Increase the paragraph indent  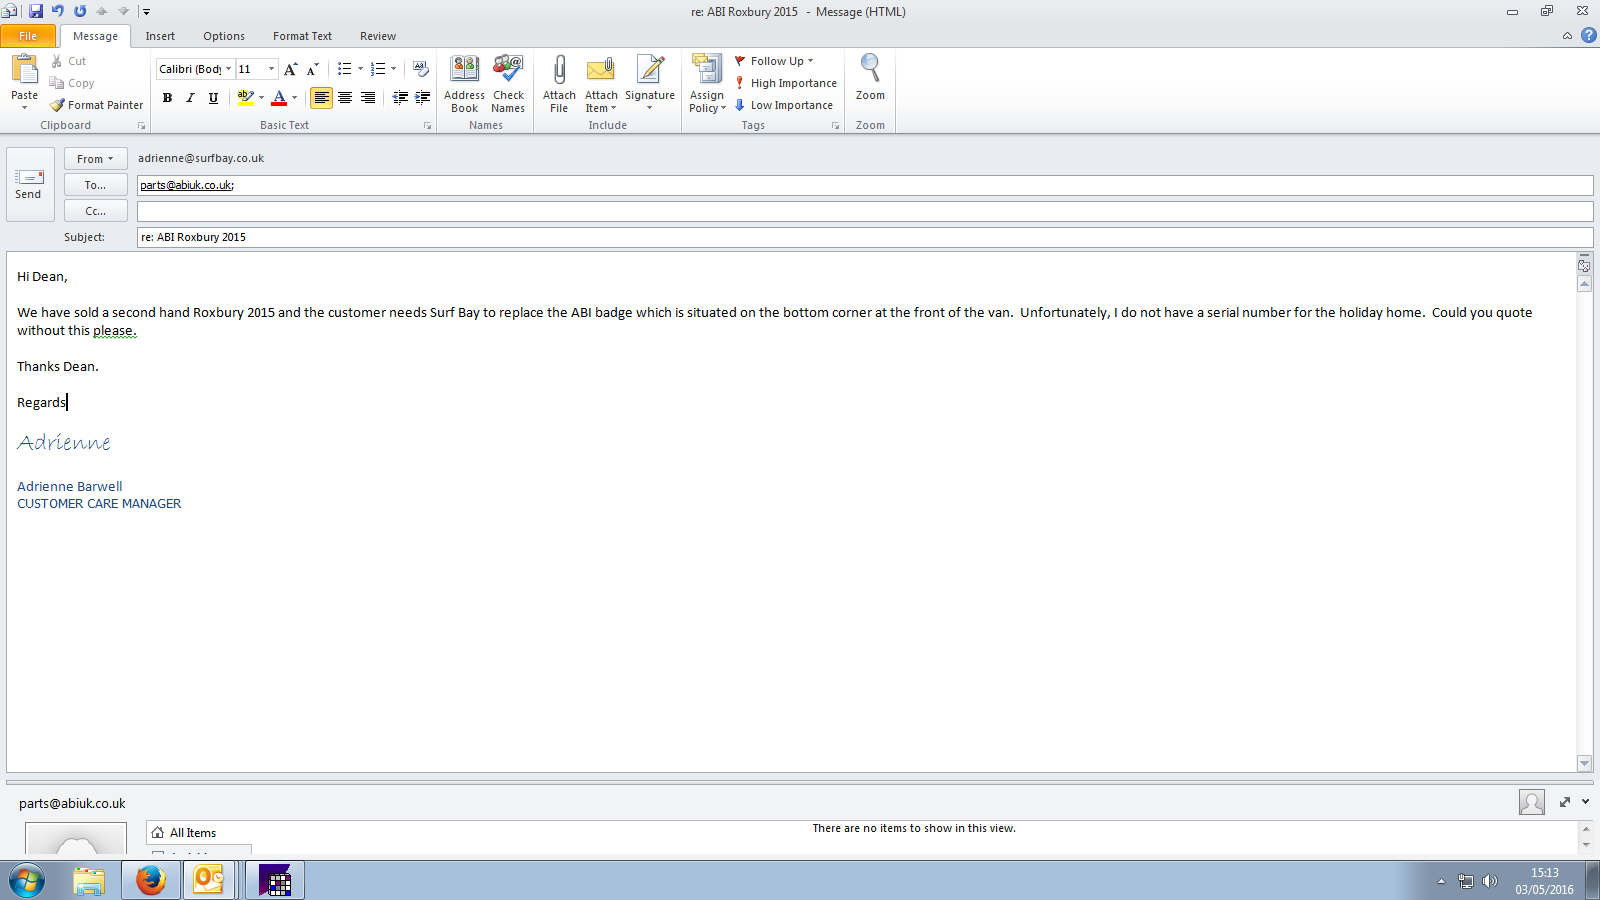[x=423, y=97]
